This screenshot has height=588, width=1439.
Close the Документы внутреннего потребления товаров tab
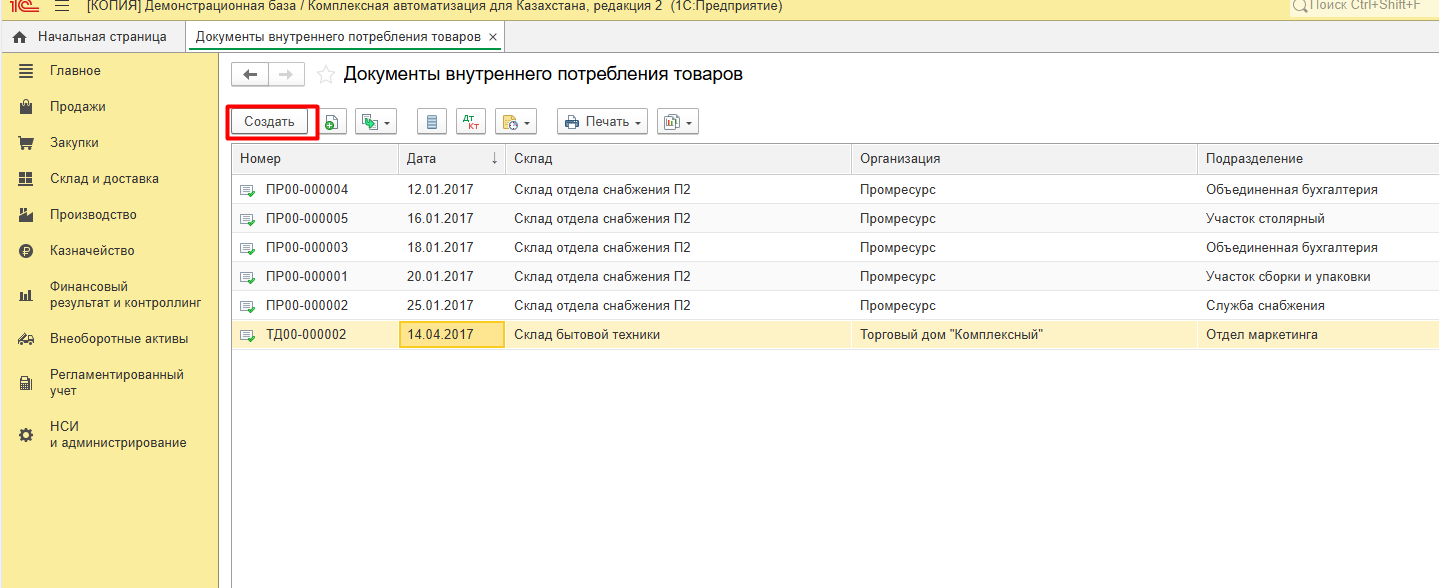pos(493,37)
